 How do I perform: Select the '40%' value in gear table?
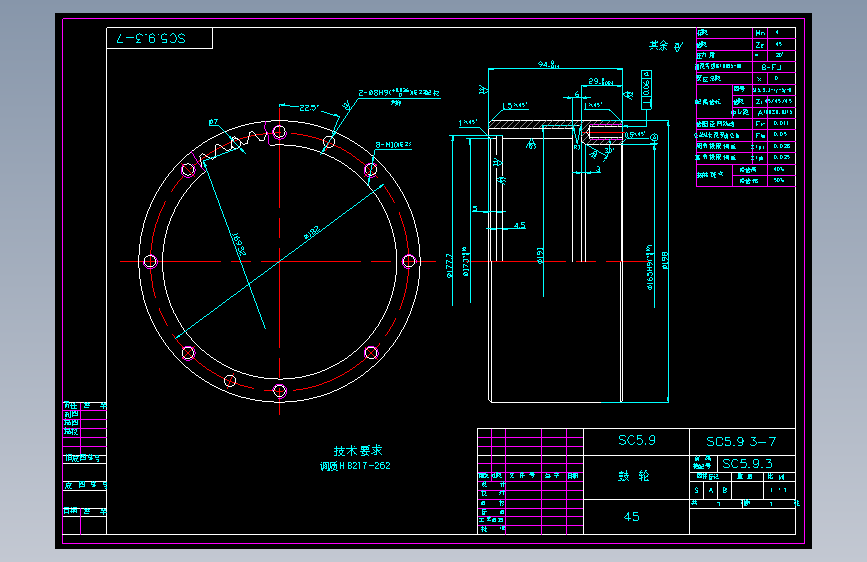click(x=779, y=169)
